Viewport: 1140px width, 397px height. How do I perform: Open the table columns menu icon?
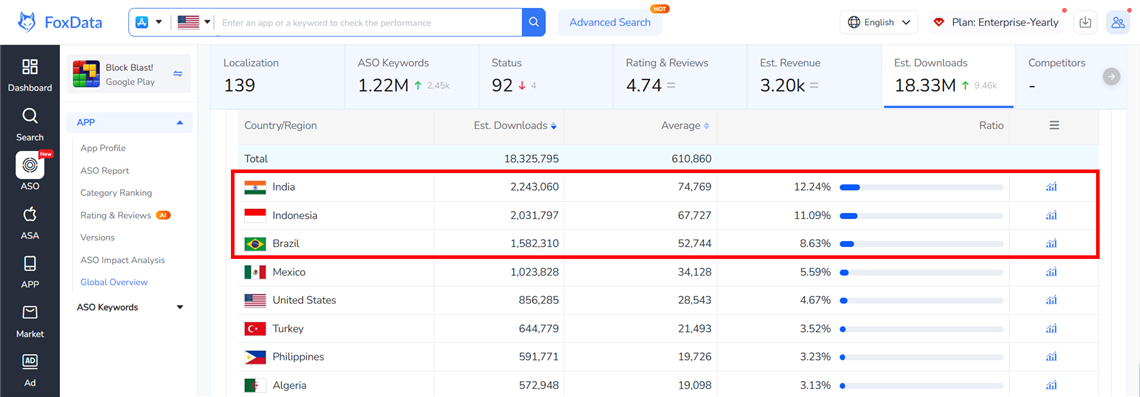[1054, 125]
